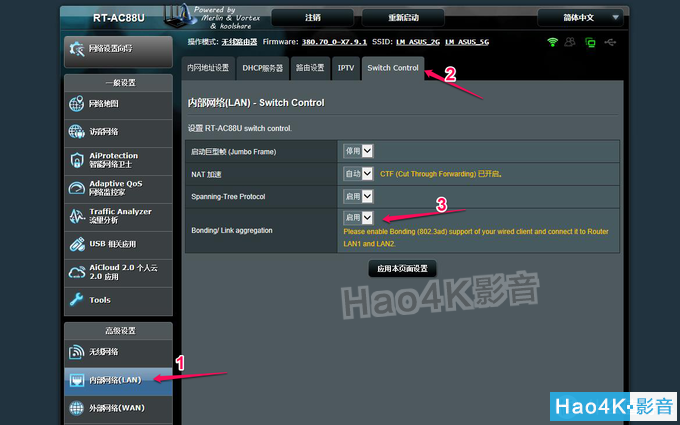
Task: Switch to the IPTV tab
Action: point(346,68)
